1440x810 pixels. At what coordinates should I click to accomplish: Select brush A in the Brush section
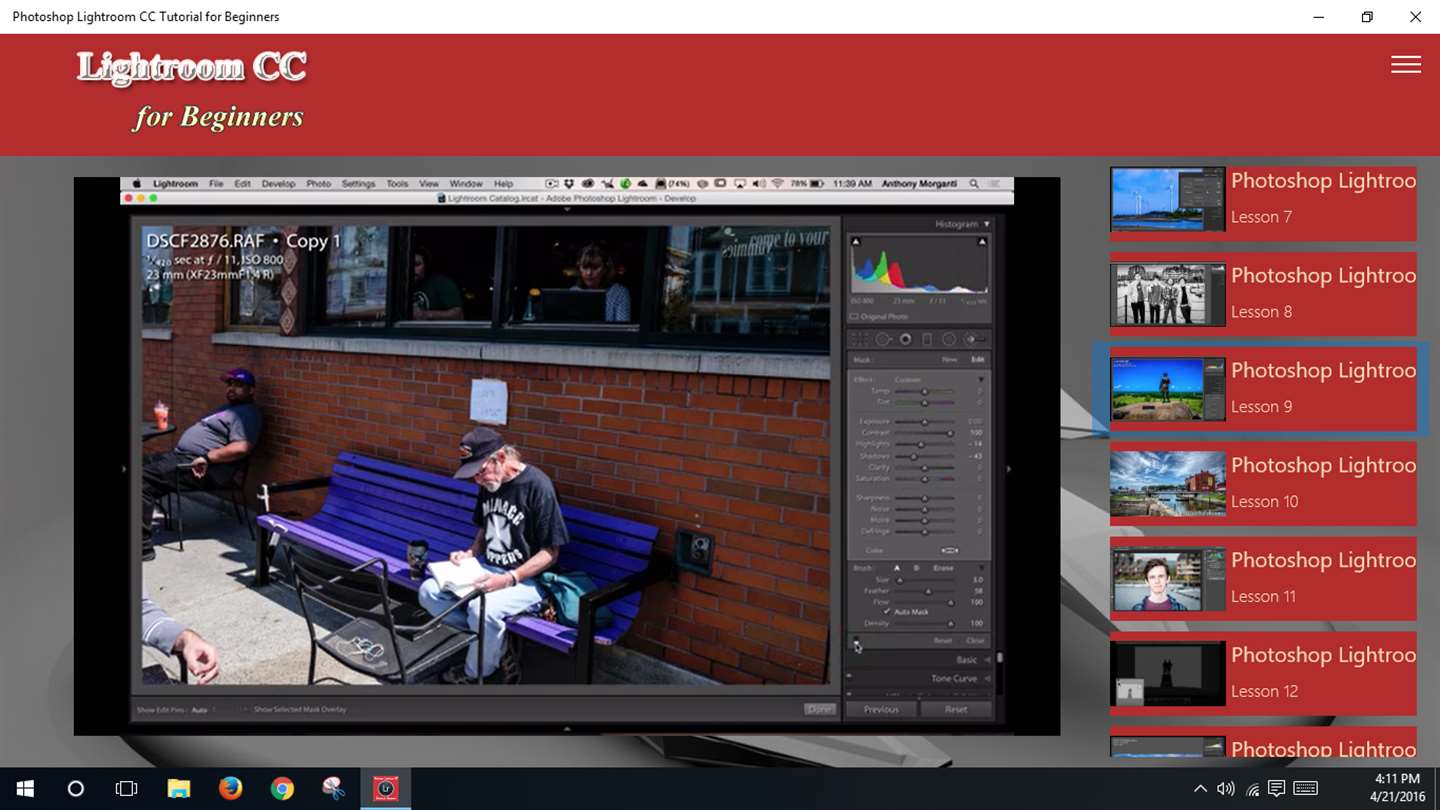coord(897,568)
